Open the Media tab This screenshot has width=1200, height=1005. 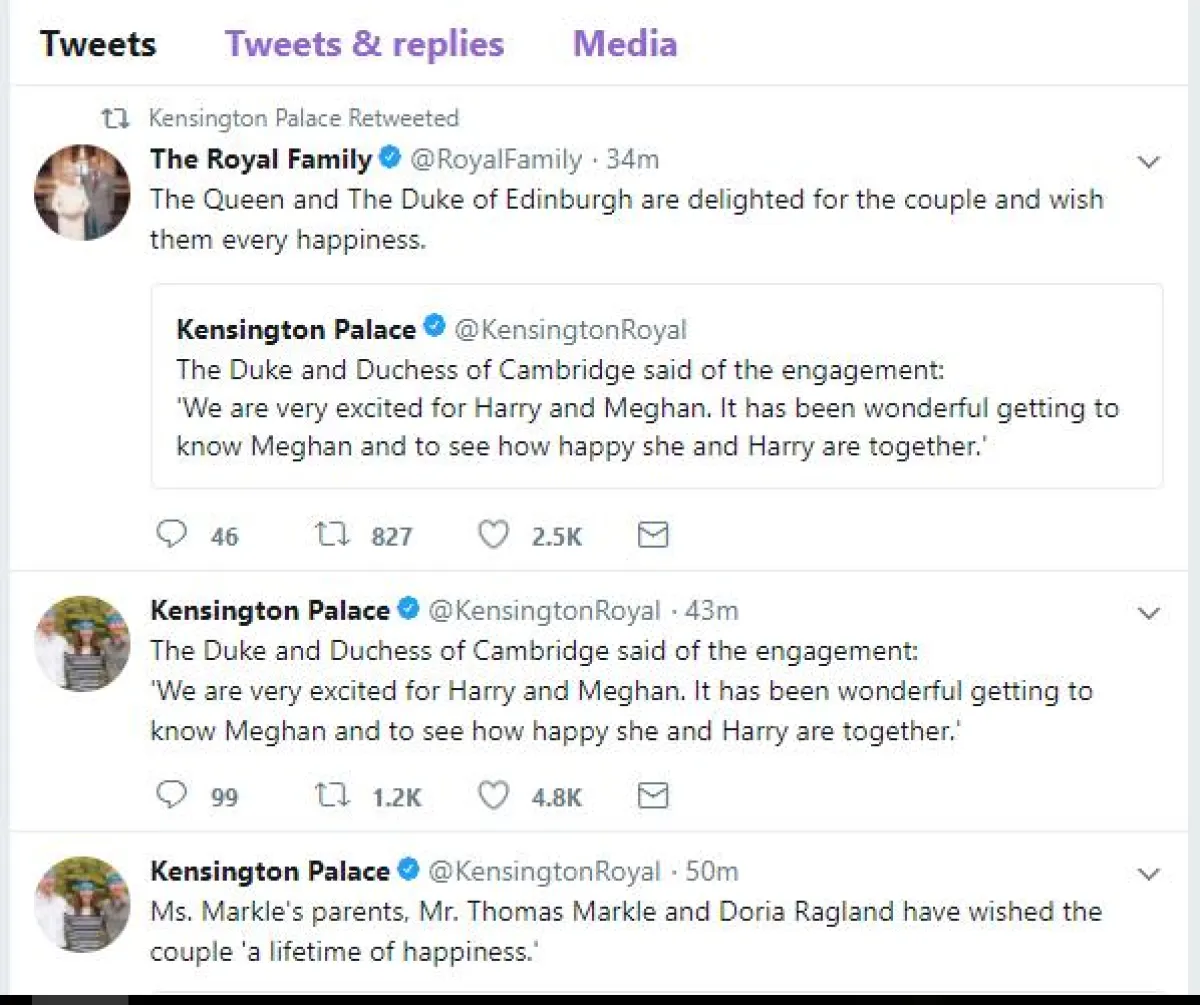tap(625, 44)
